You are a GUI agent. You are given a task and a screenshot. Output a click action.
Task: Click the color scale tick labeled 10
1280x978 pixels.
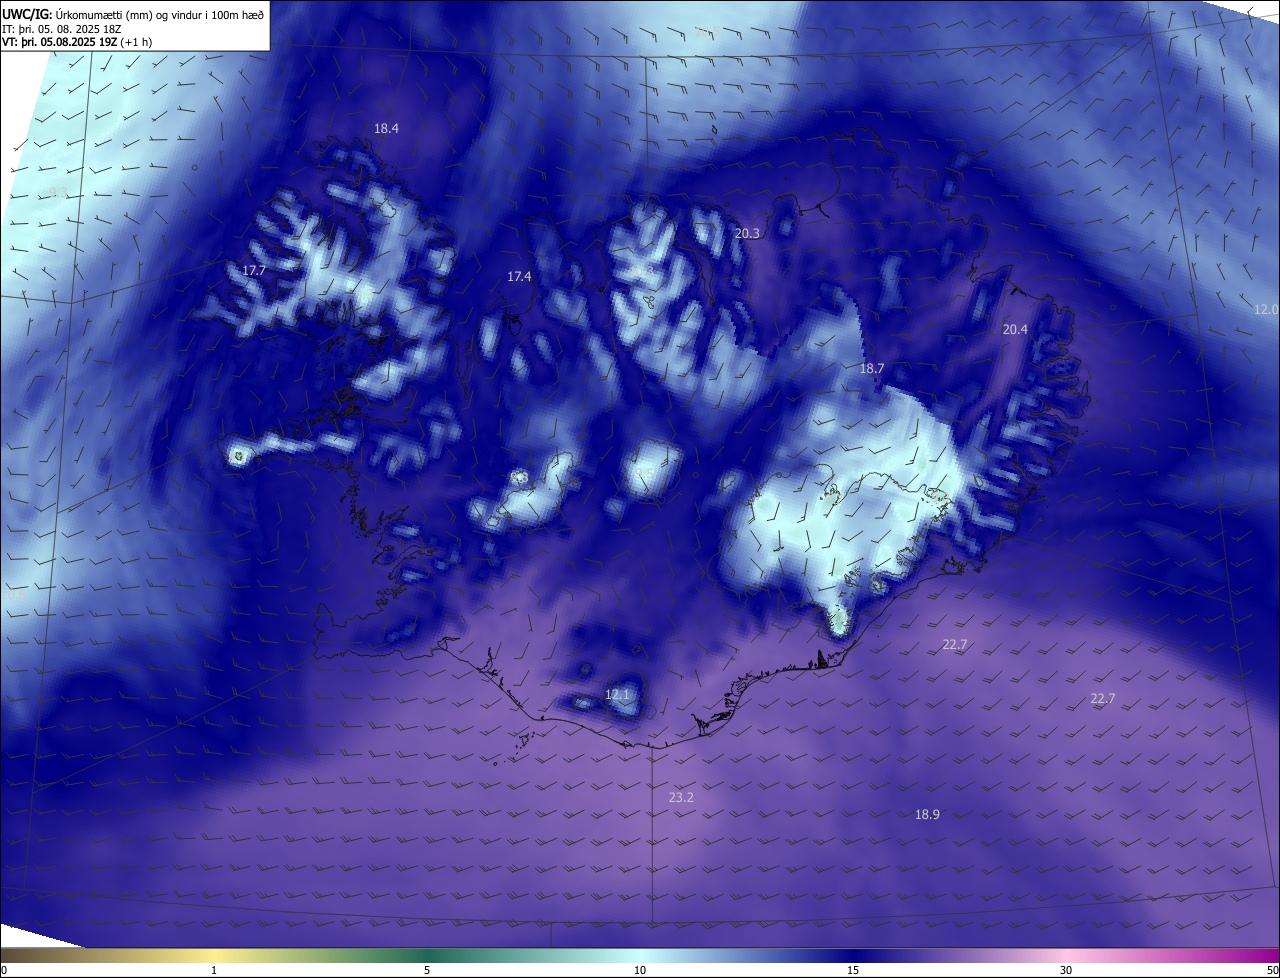pyautogui.click(x=640, y=970)
